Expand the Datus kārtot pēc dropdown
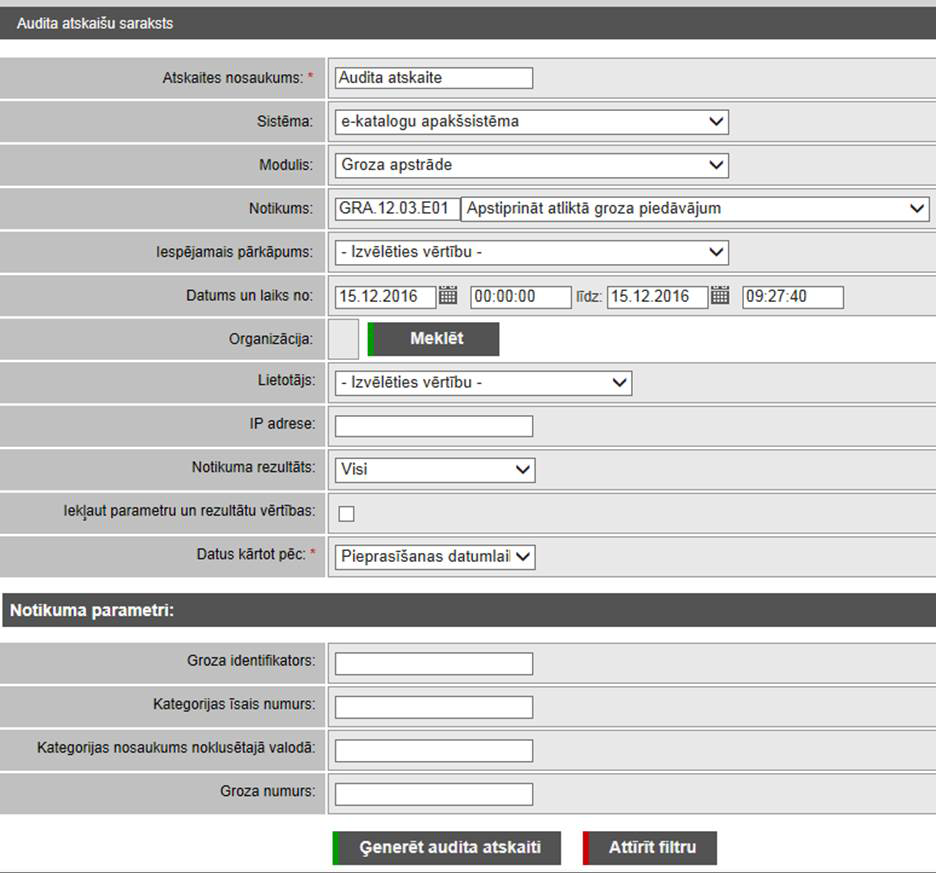This screenshot has height=873, width=936. point(435,557)
